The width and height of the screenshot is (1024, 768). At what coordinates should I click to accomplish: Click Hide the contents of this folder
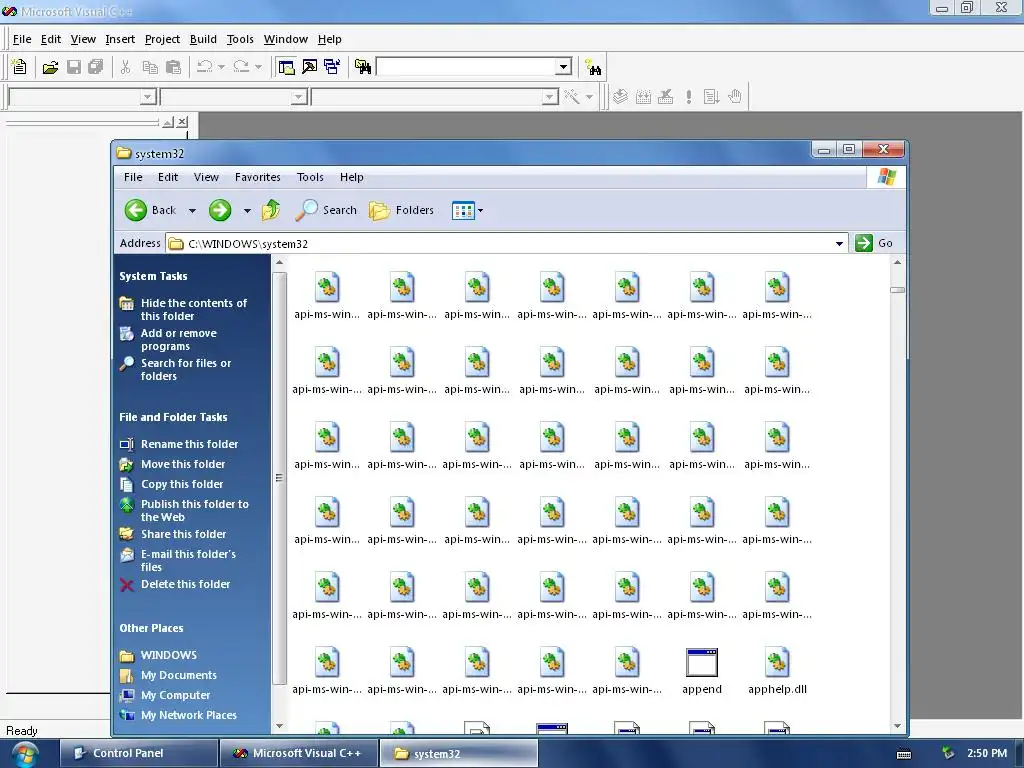coord(194,310)
